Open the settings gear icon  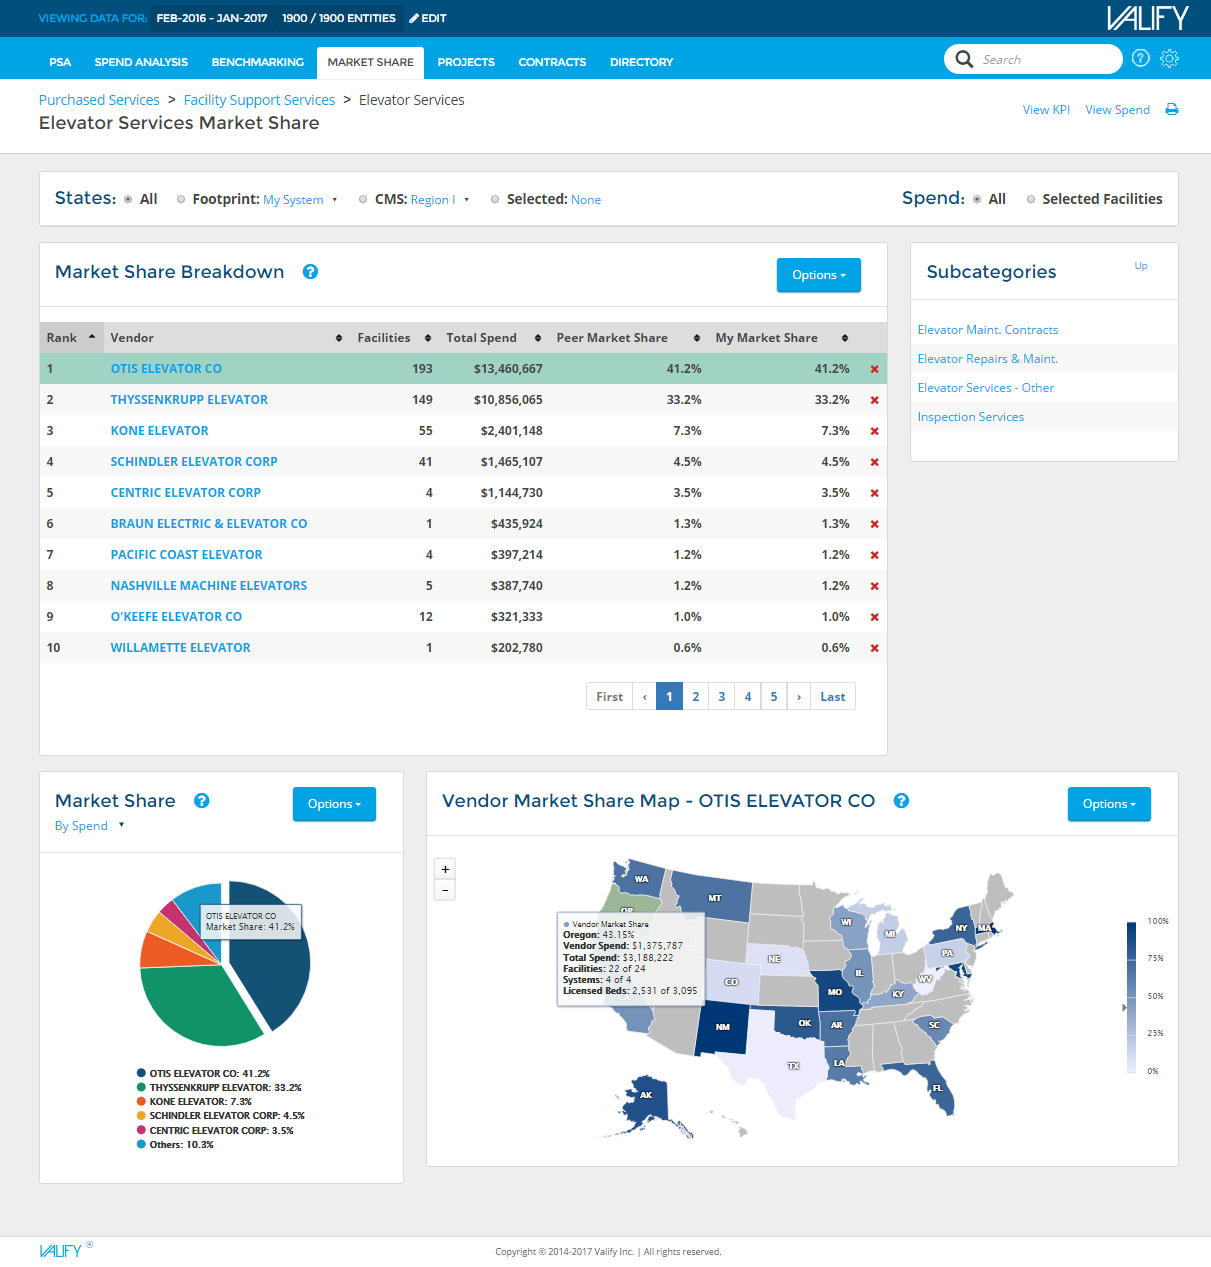[1169, 59]
